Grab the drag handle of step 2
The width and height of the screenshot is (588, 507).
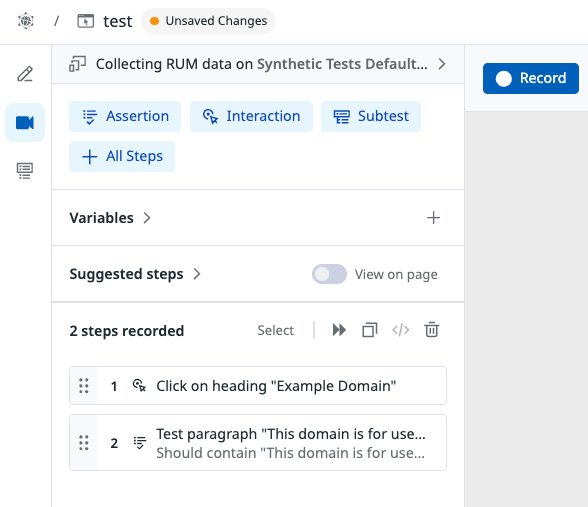[x=84, y=443]
